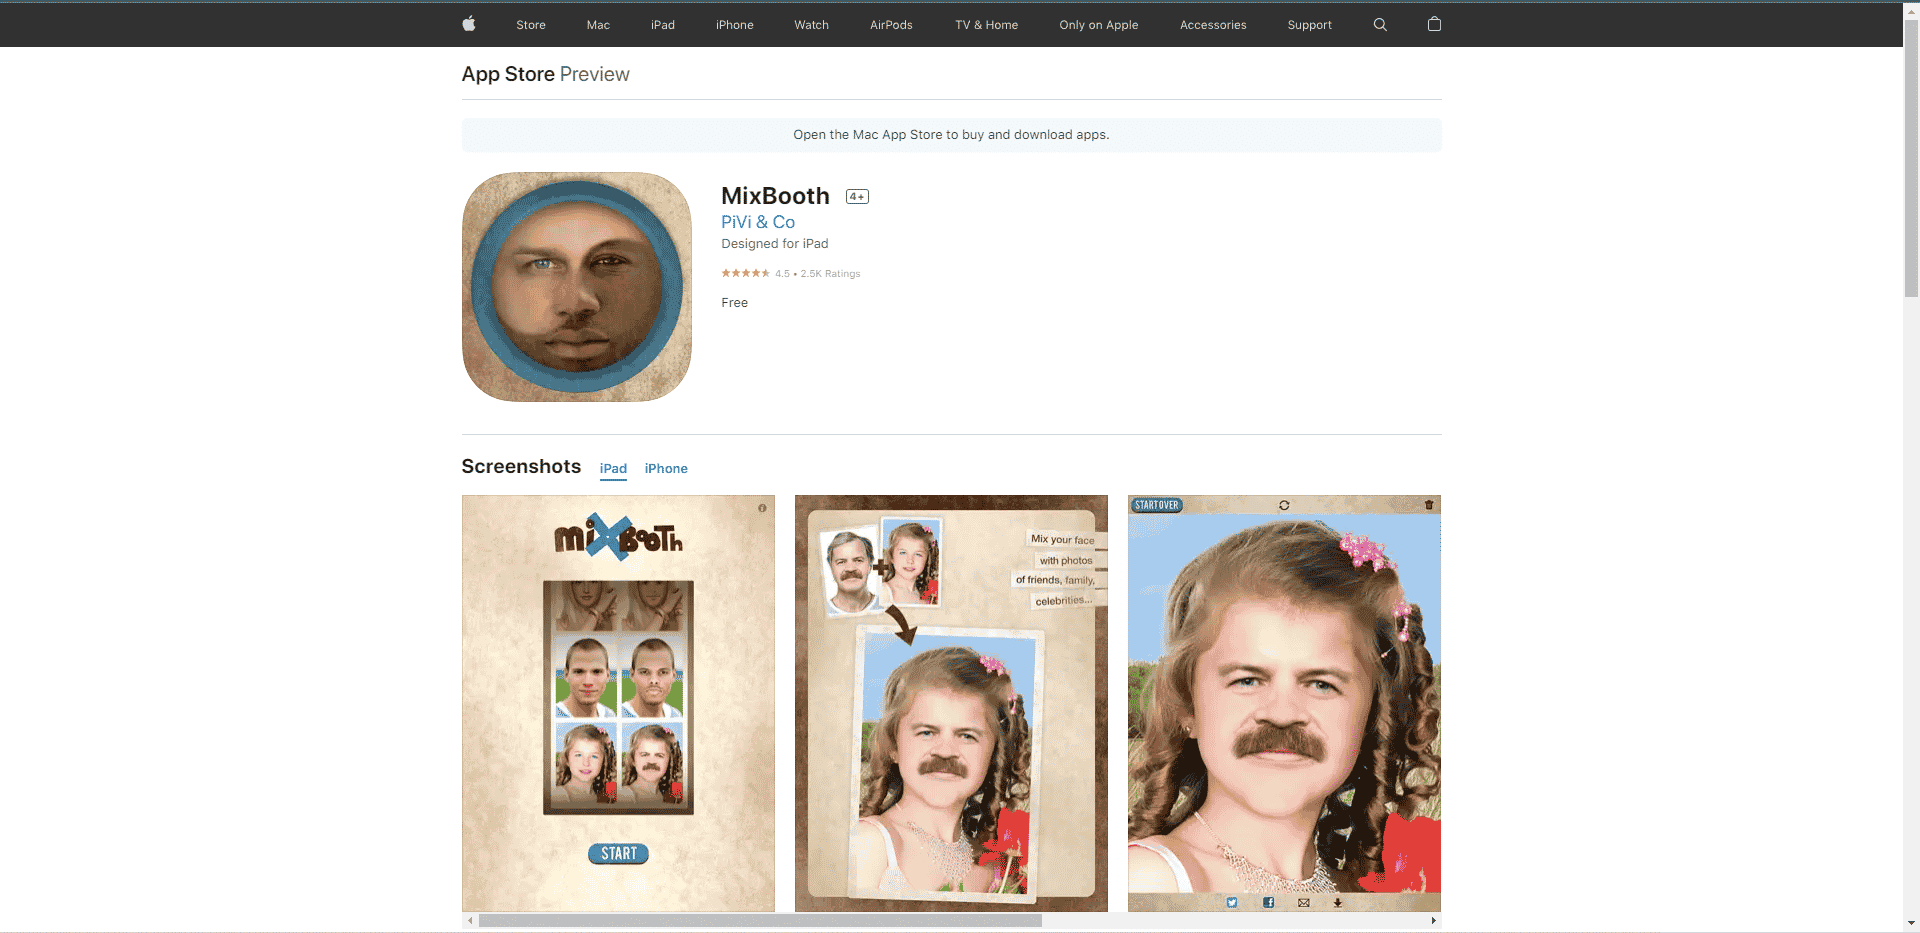Image resolution: width=1920 pixels, height=933 pixels.
Task: Click the star rating icons
Action: coord(745,273)
